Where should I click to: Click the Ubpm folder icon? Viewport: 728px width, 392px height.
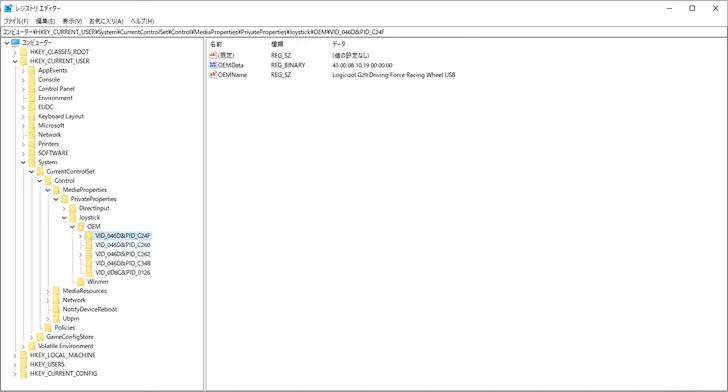(x=56, y=319)
